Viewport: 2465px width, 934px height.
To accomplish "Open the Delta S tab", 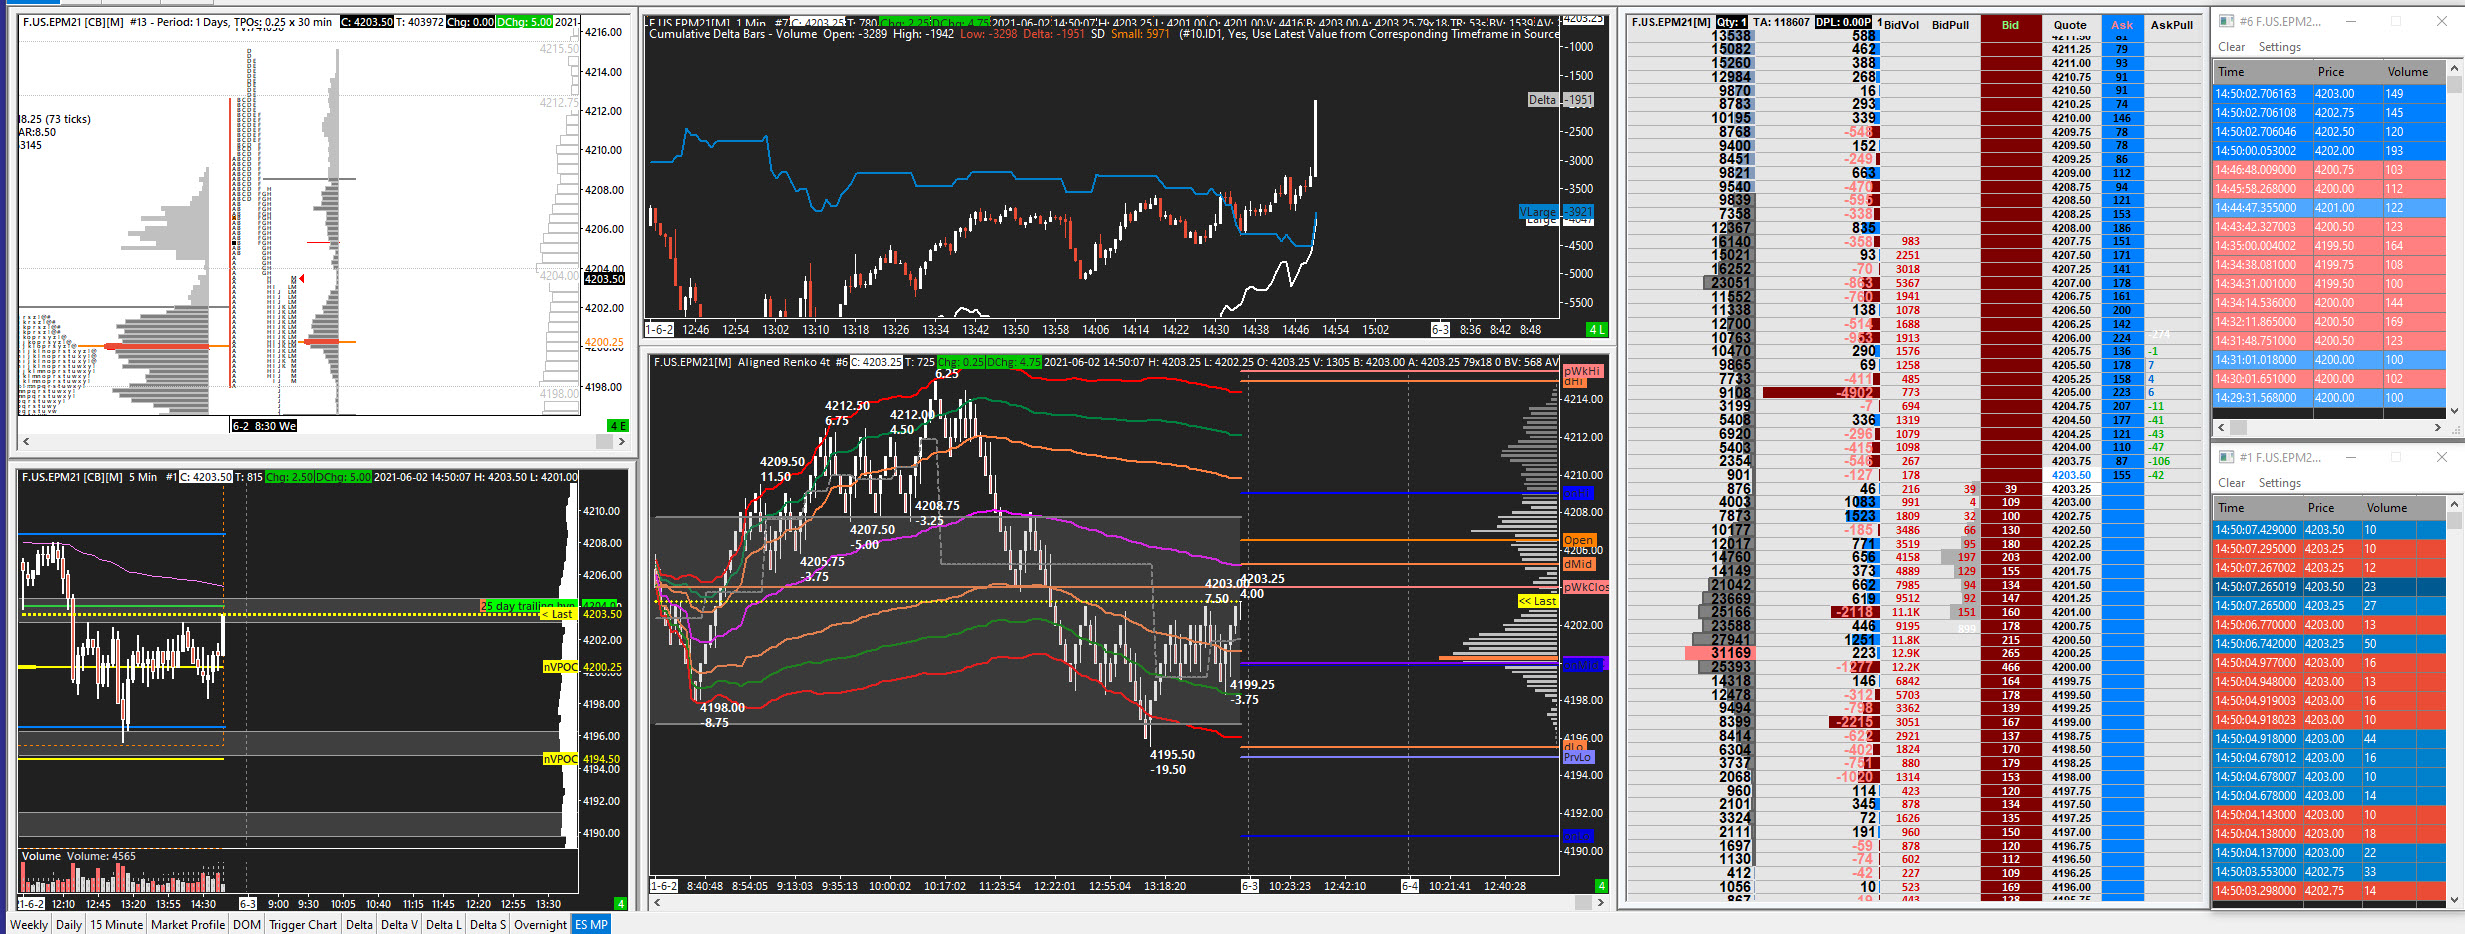I will click(x=488, y=924).
